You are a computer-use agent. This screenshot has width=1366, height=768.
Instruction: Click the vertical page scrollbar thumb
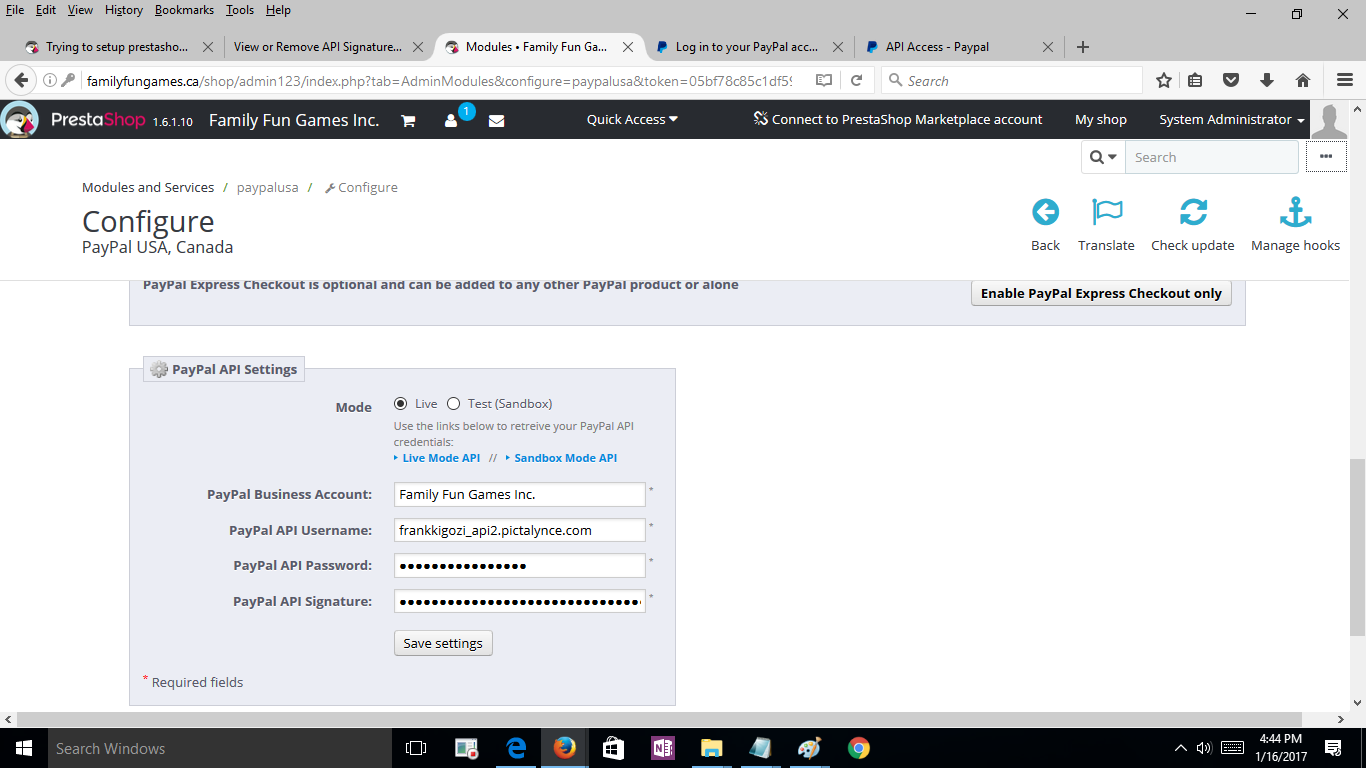click(1357, 547)
